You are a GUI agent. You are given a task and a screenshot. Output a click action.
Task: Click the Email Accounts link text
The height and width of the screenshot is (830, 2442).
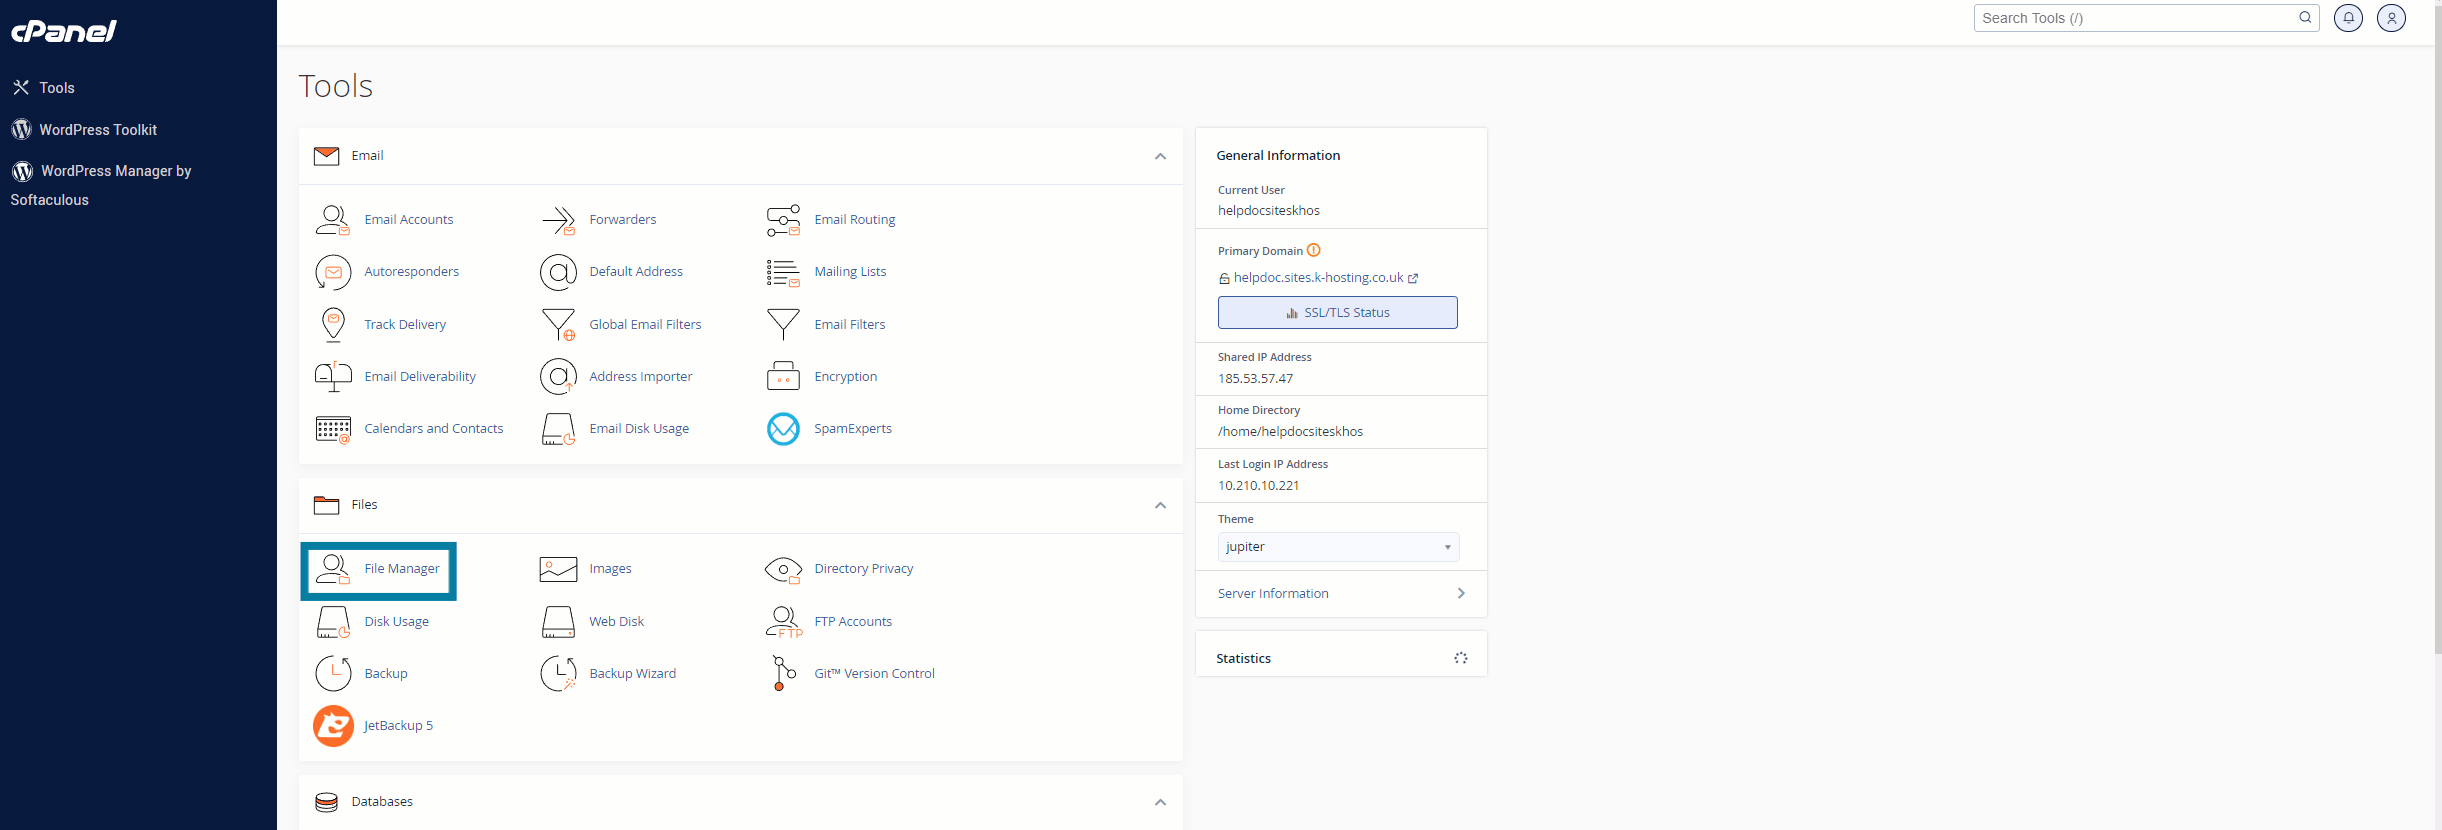pos(408,219)
